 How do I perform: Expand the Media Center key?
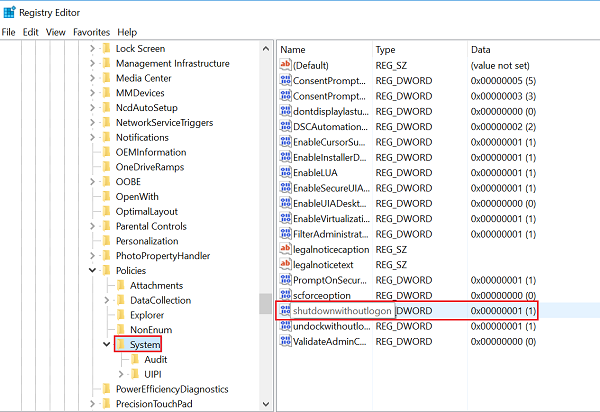point(92,78)
